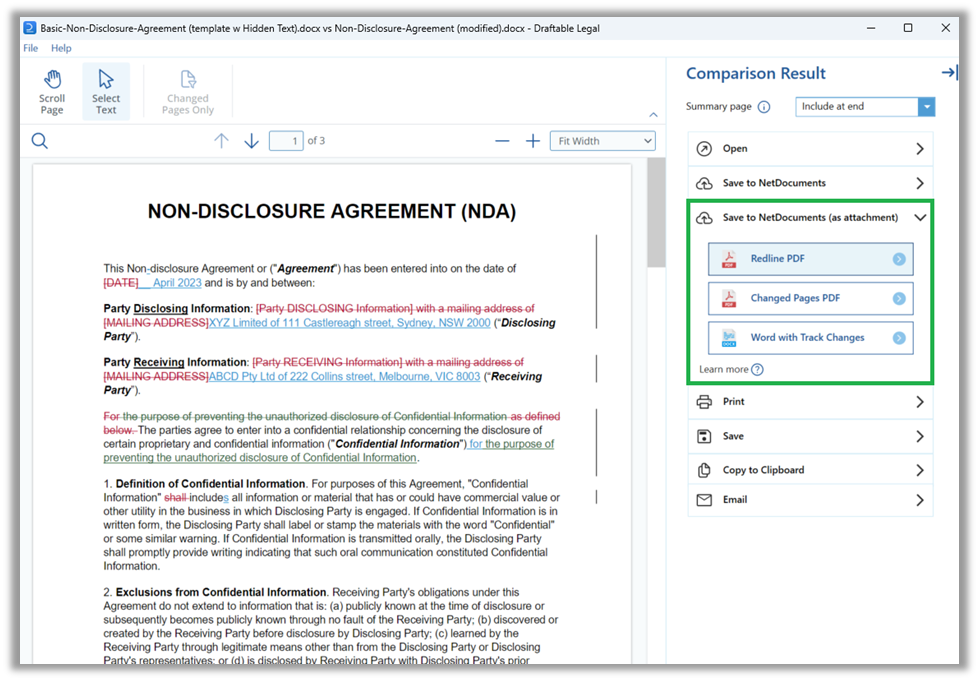Click the 'Comparison Result' panel title
Viewport: 979px width, 681px height.
(x=755, y=74)
